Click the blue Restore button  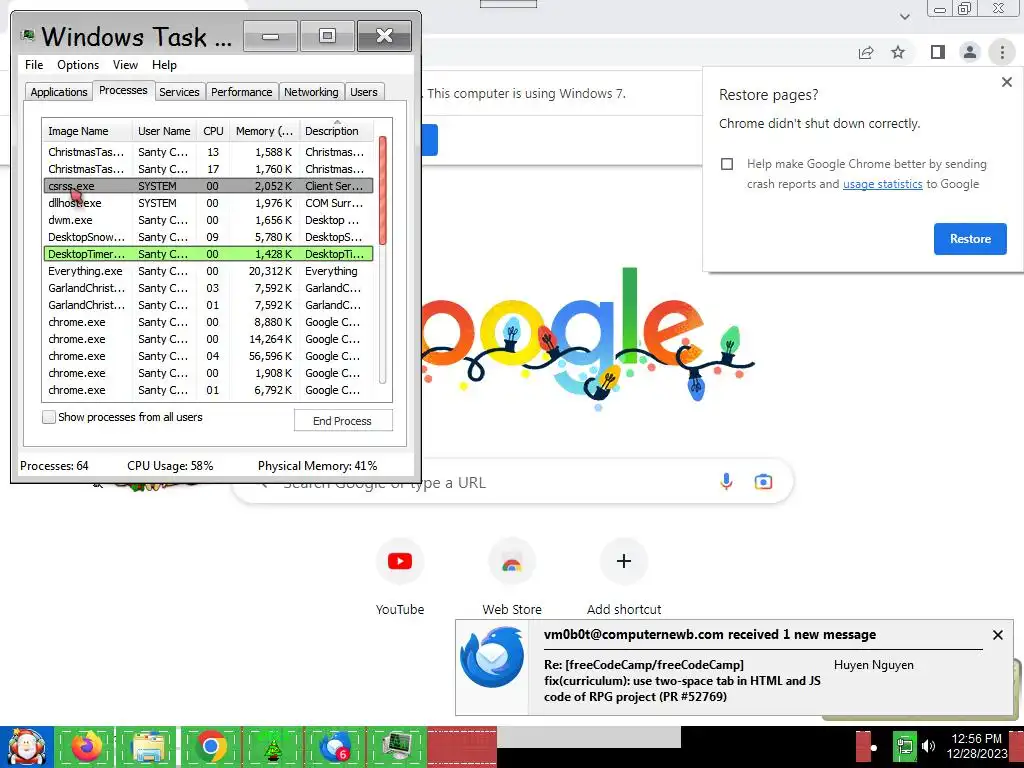click(x=970, y=239)
